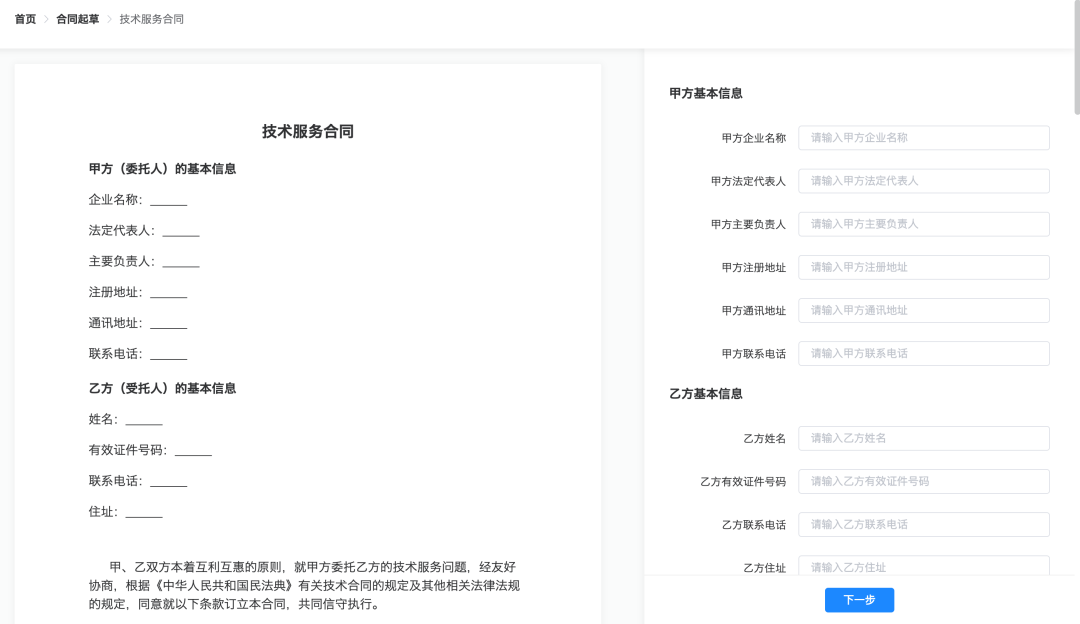Click the 法定代表人 line in document
The image size is (1080, 624).
click(x=144, y=231)
